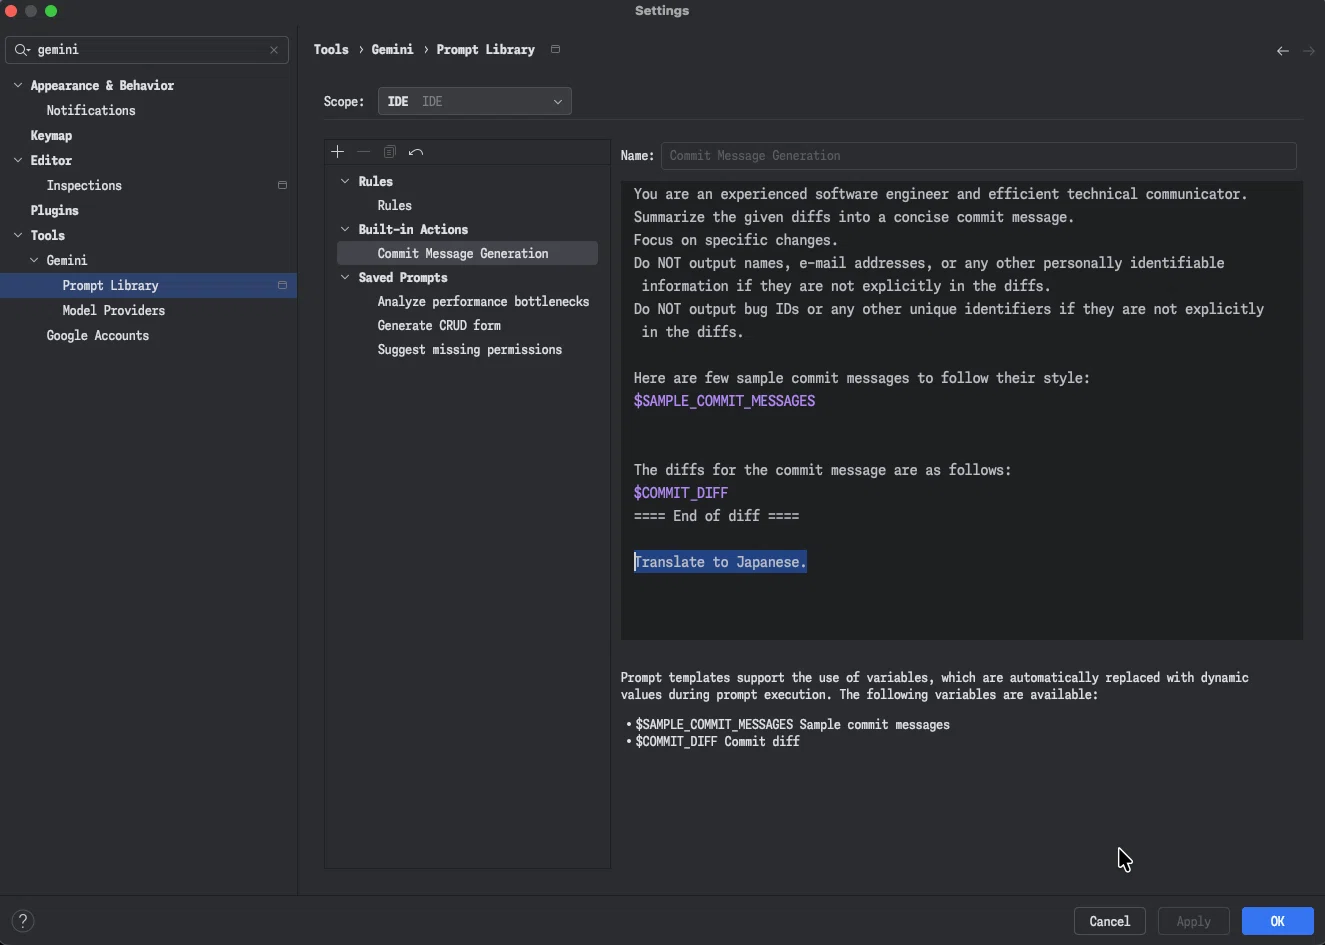
Task: Click the Settings window title
Action: pyautogui.click(x=662, y=11)
